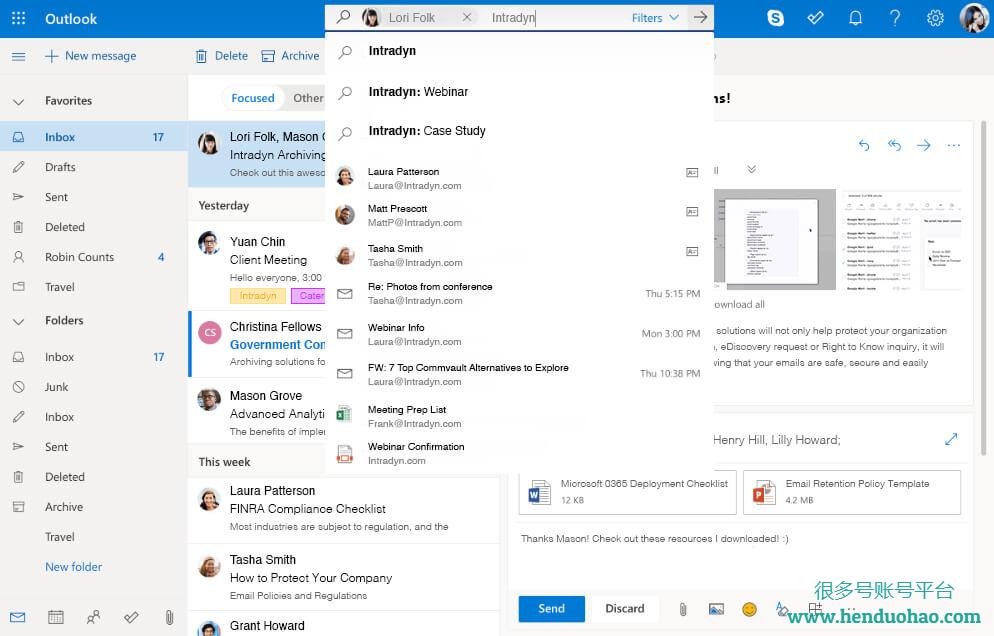Reply to the open email
This screenshot has width=994, height=636.
863,145
